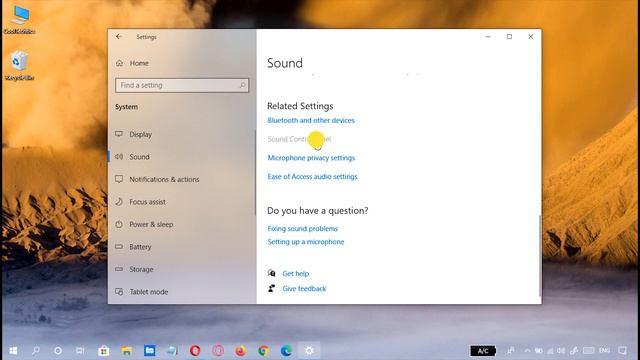Click the ENG language indicator
Viewport: 640px width, 360px height.
click(604, 350)
